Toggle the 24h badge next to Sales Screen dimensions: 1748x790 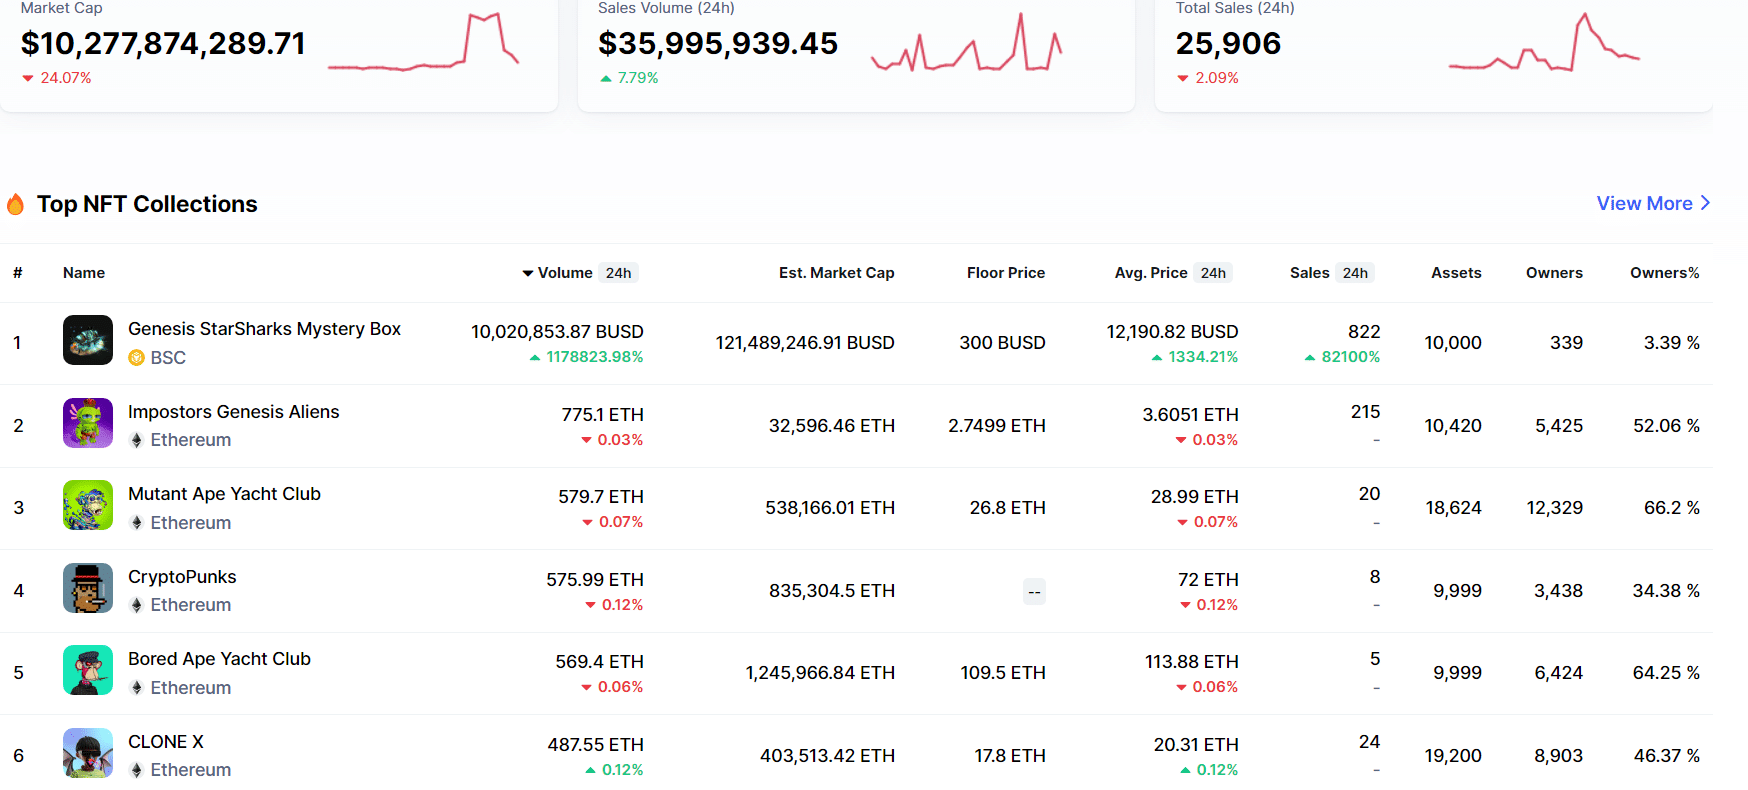click(x=1355, y=273)
